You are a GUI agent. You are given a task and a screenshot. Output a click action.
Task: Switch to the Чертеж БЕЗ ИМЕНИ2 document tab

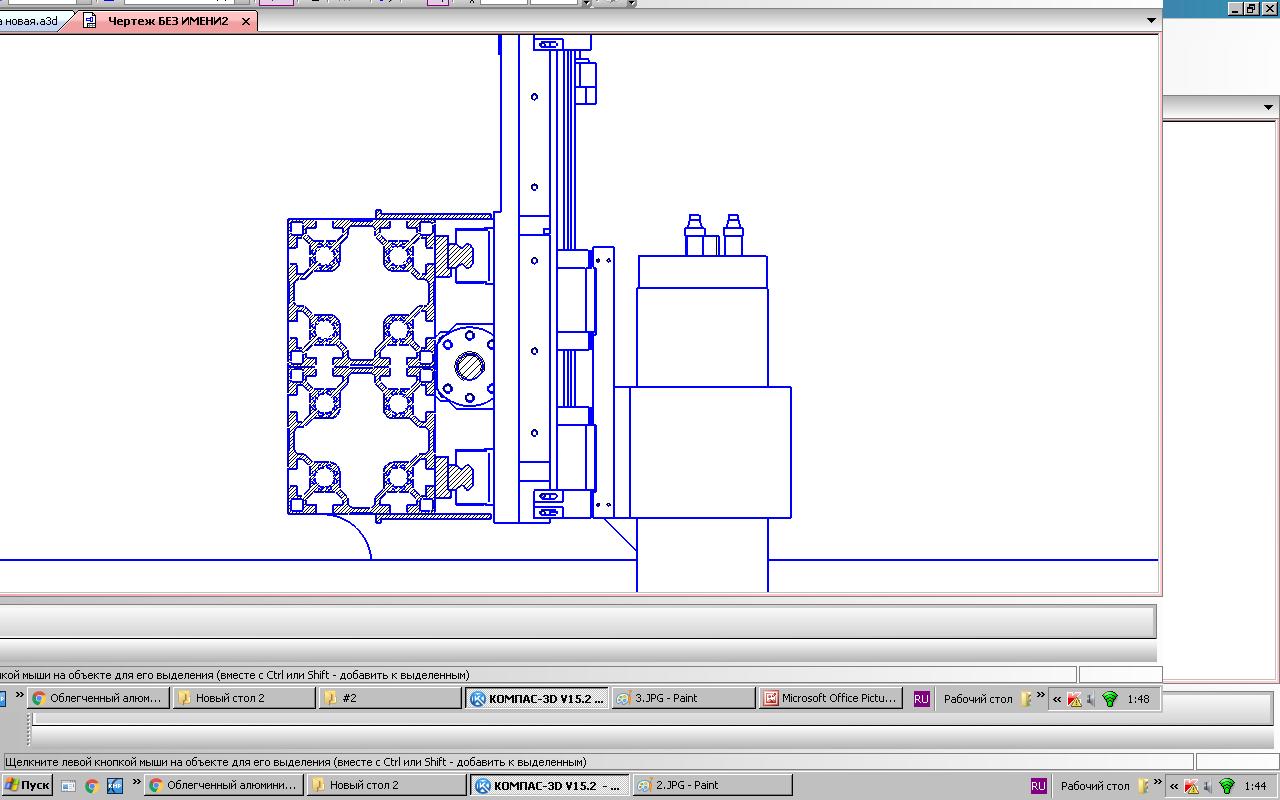pyautogui.click(x=168, y=21)
